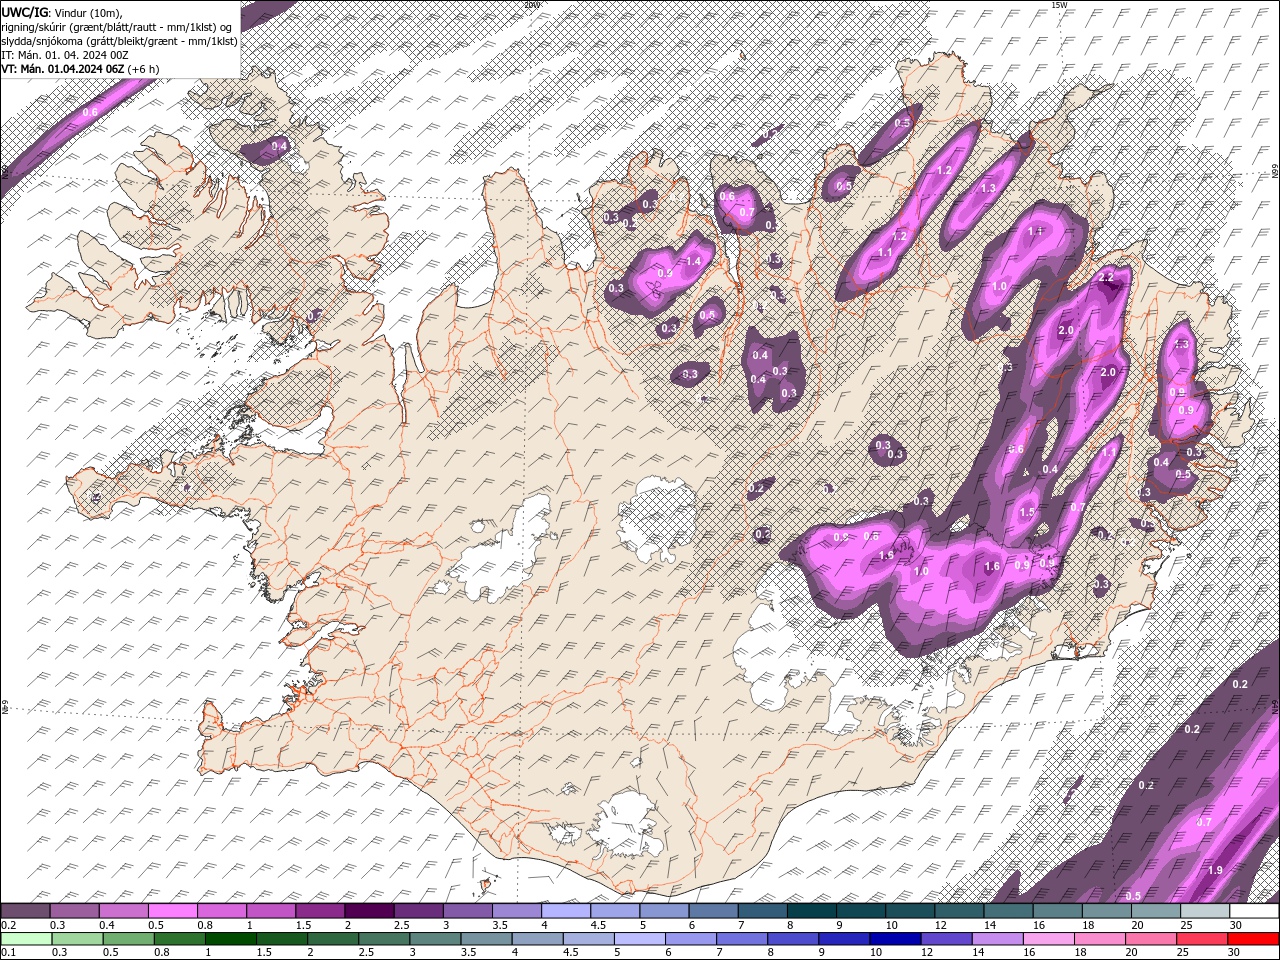Viewport: 1280px width, 960px height.
Task: Select the pale lavender snow swatch starting at 4
Action: (x=566, y=911)
